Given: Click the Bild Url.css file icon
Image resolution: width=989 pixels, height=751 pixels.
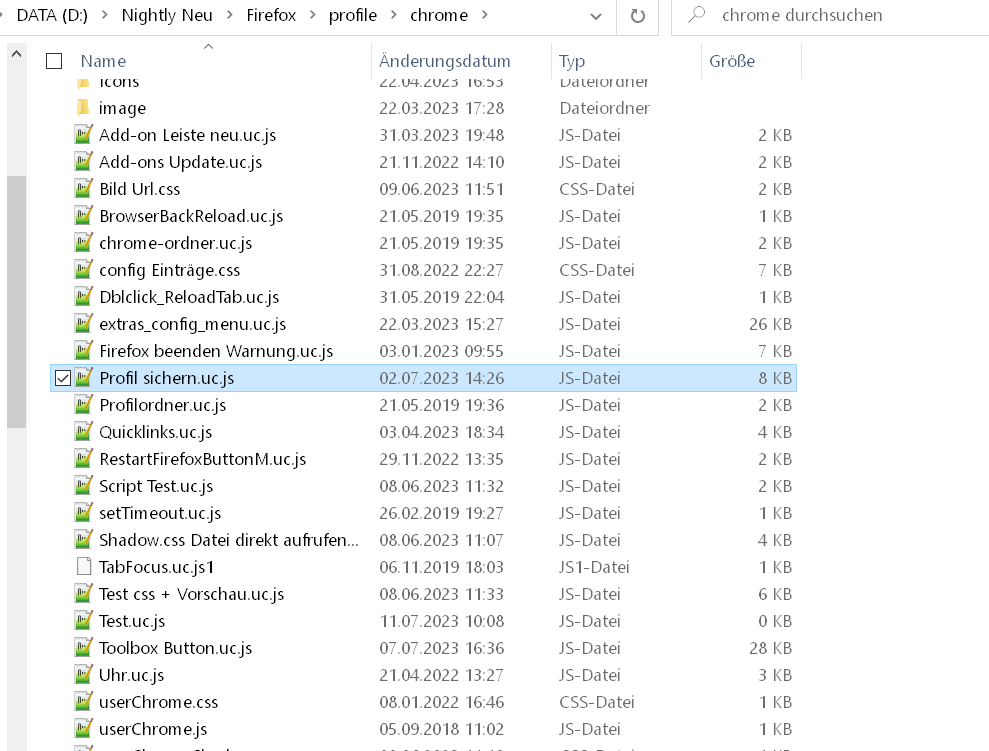Looking at the screenshot, I should [84, 189].
